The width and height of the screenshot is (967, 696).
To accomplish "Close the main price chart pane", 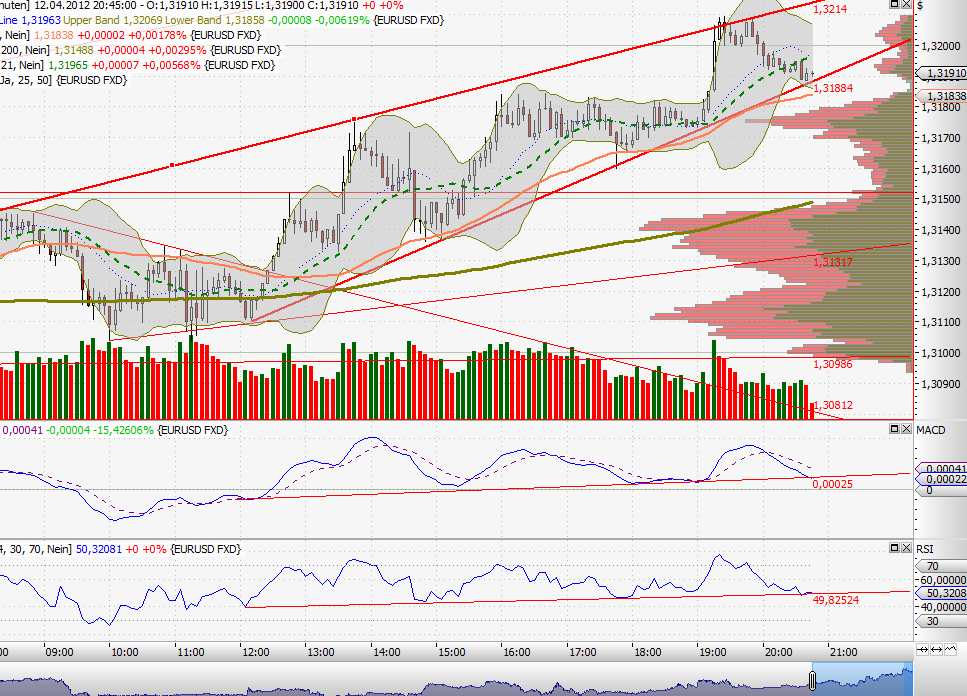I will point(907,4).
